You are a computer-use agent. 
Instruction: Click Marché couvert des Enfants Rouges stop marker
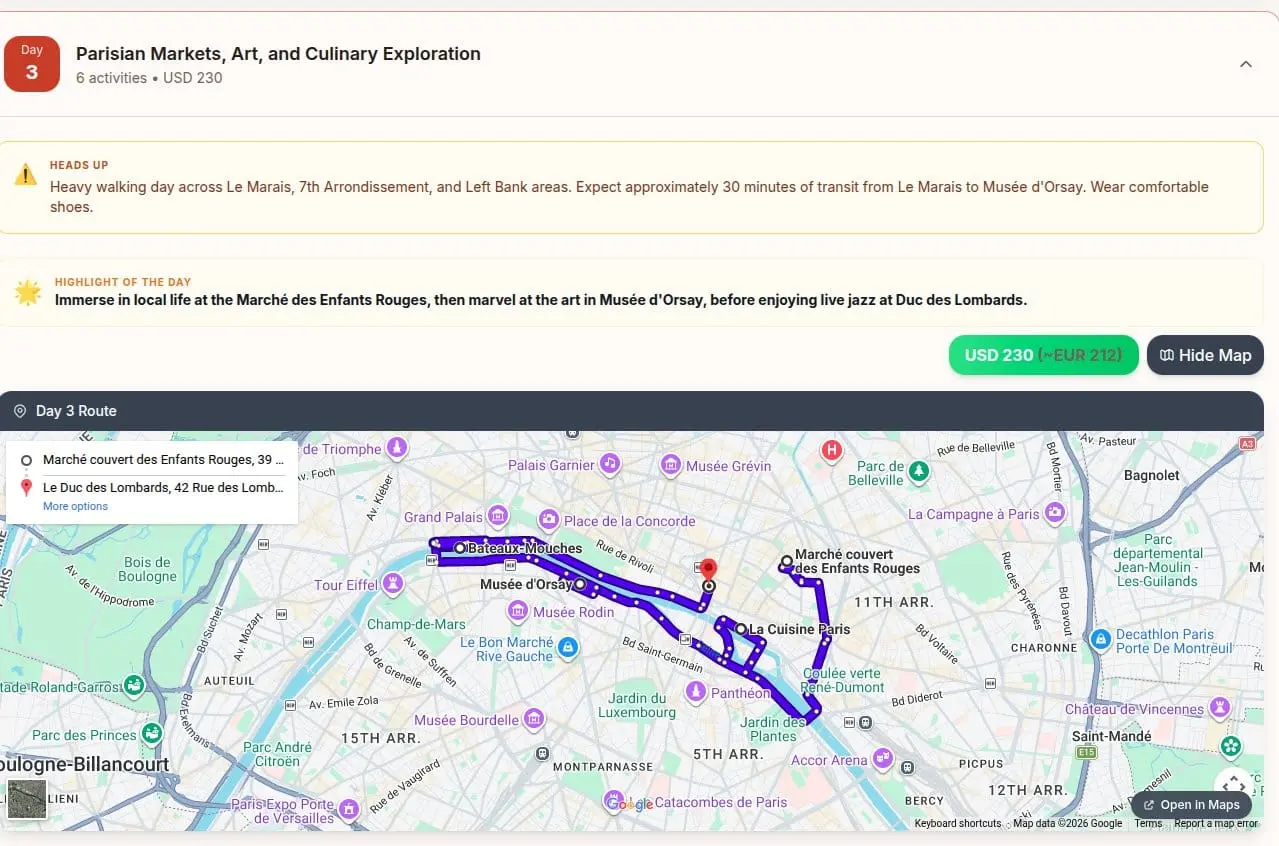click(787, 561)
